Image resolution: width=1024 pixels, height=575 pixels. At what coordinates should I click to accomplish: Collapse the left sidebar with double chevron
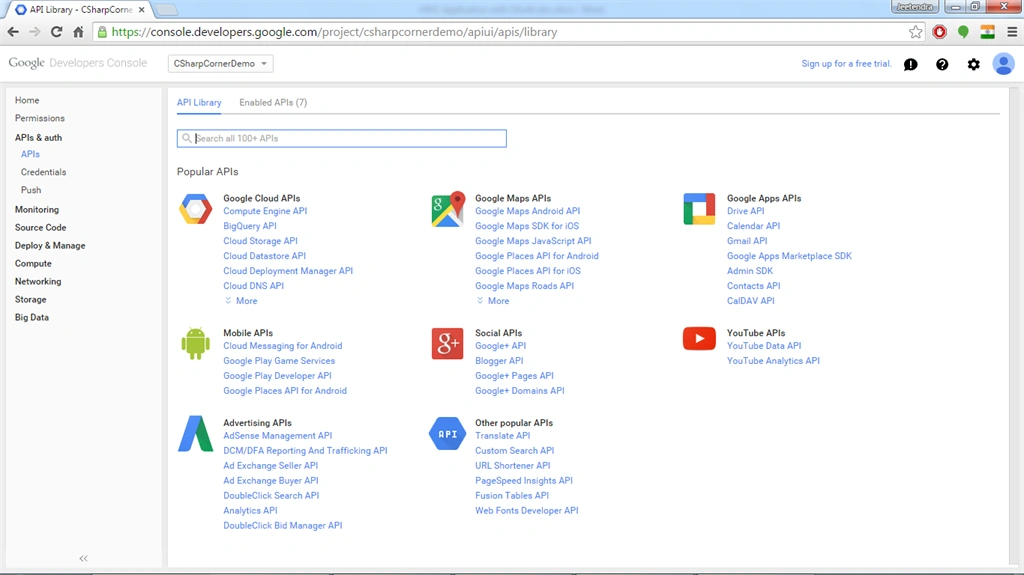[x=84, y=559]
